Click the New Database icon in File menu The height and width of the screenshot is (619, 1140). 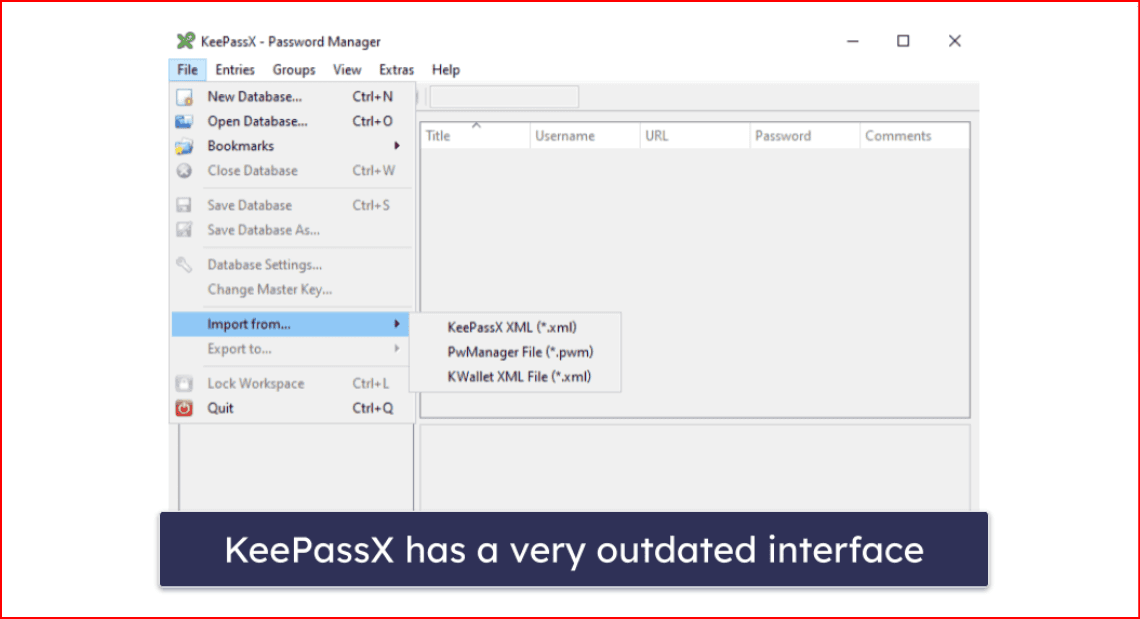point(184,97)
